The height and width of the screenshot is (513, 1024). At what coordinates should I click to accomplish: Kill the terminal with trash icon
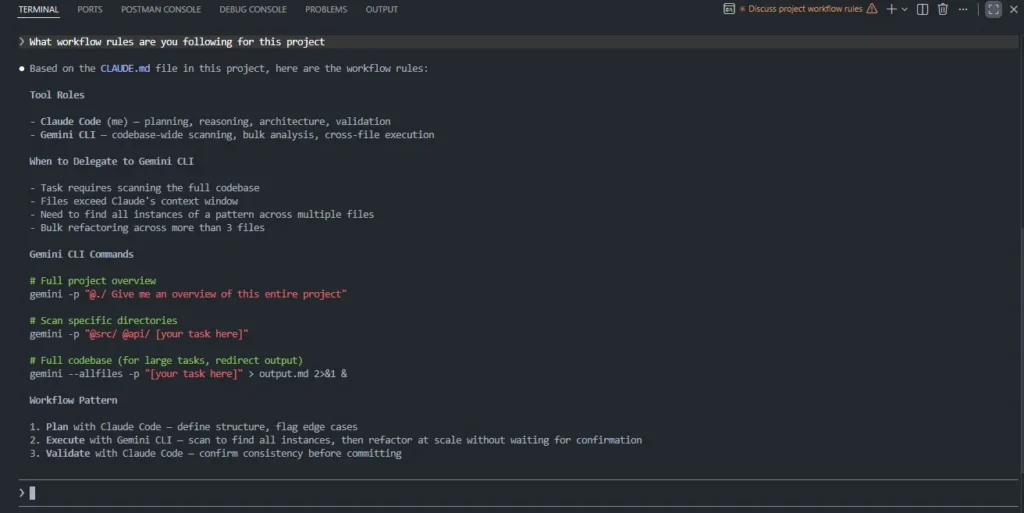(942, 9)
